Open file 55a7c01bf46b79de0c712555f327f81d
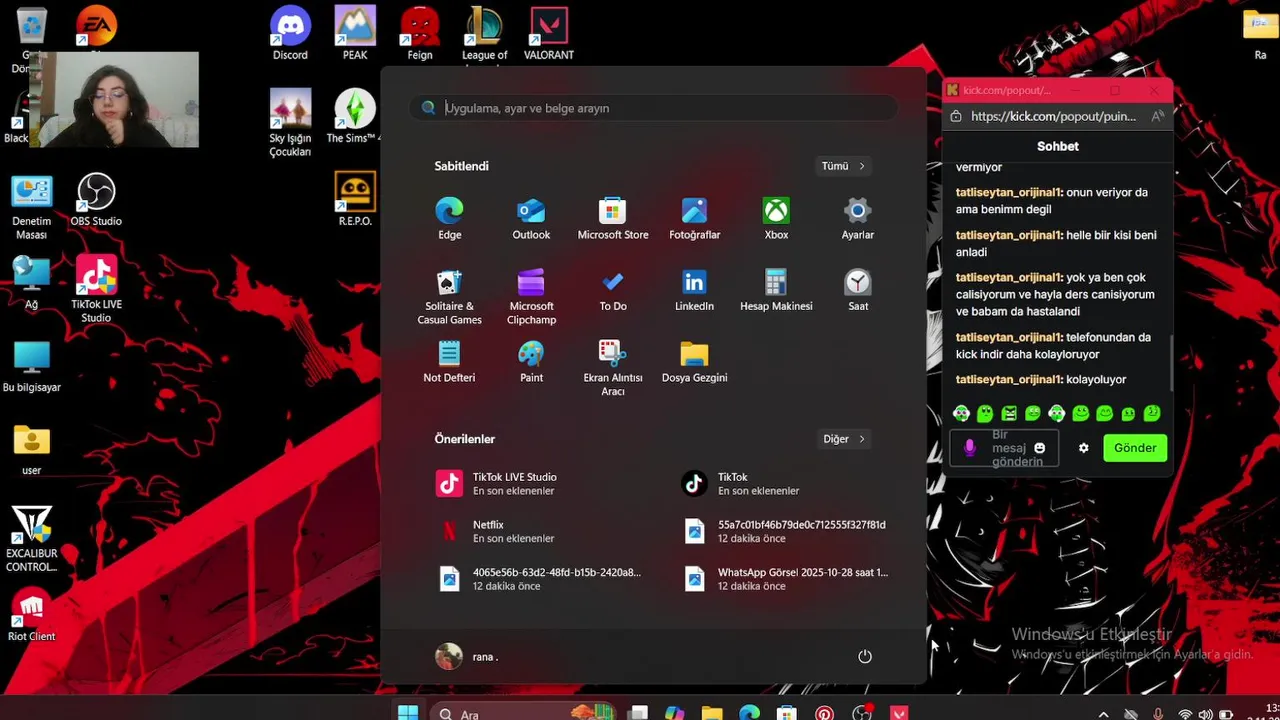Image resolution: width=1280 pixels, height=720 pixels. pos(785,531)
